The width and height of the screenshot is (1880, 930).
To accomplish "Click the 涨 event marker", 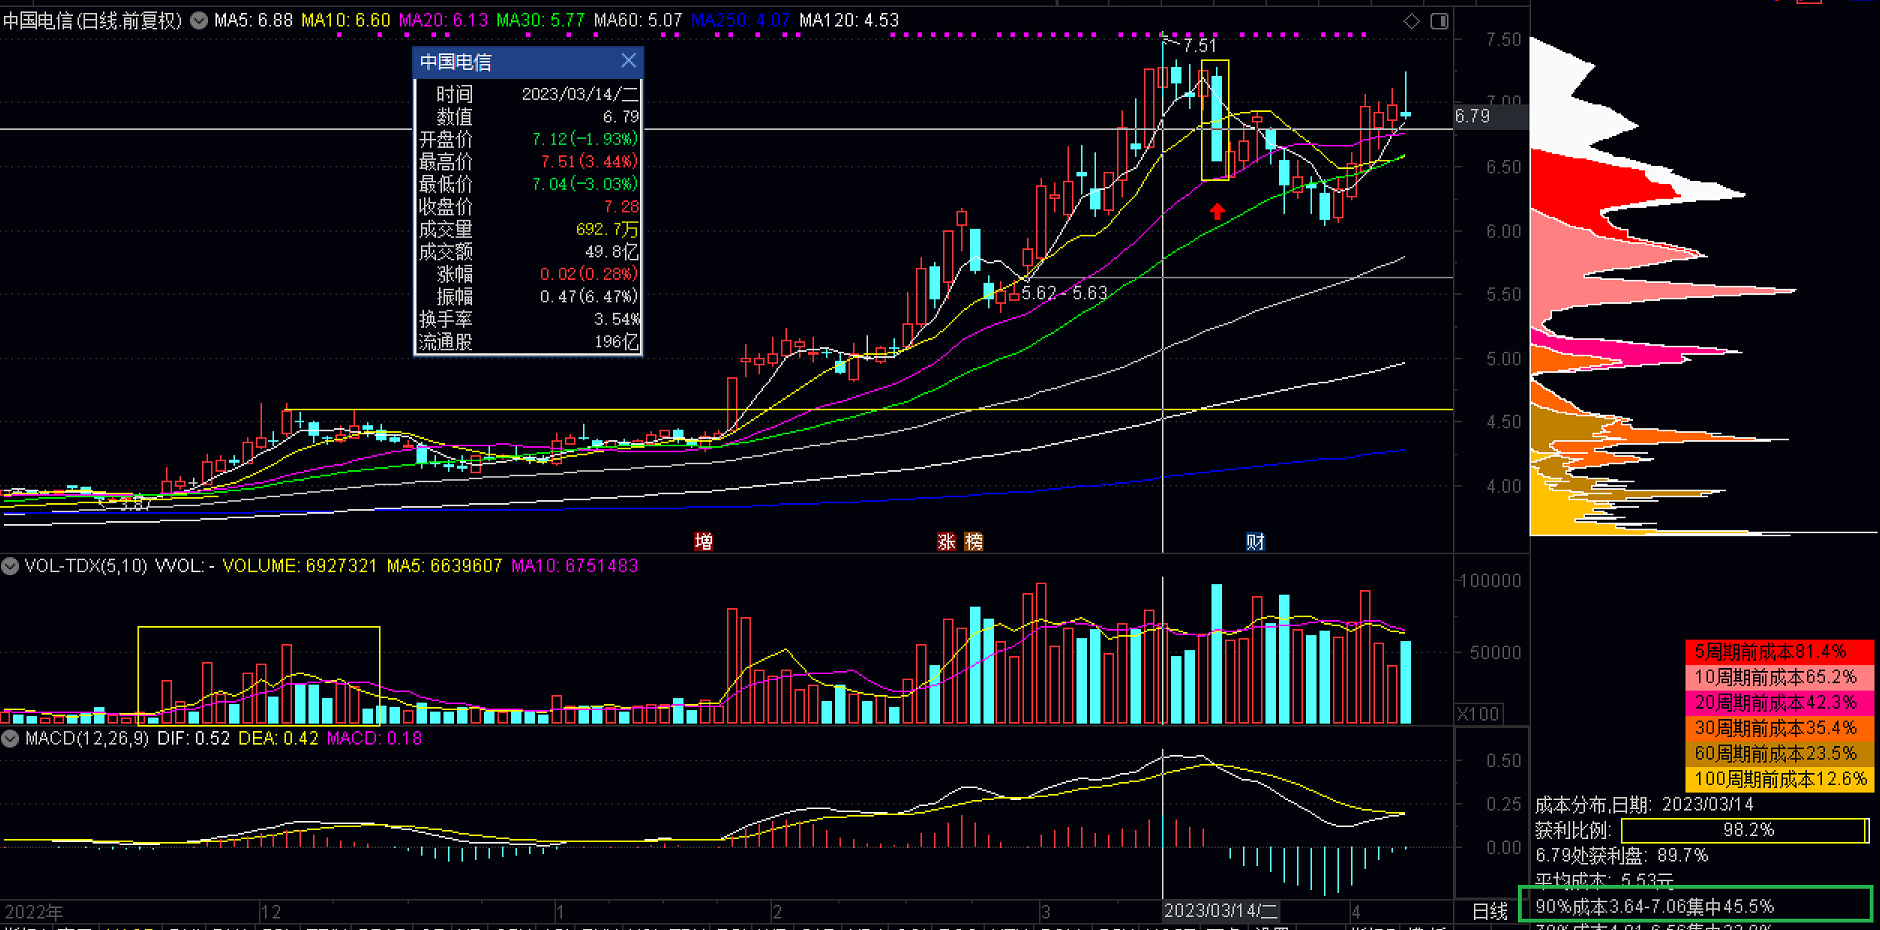I will (x=946, y=542).
